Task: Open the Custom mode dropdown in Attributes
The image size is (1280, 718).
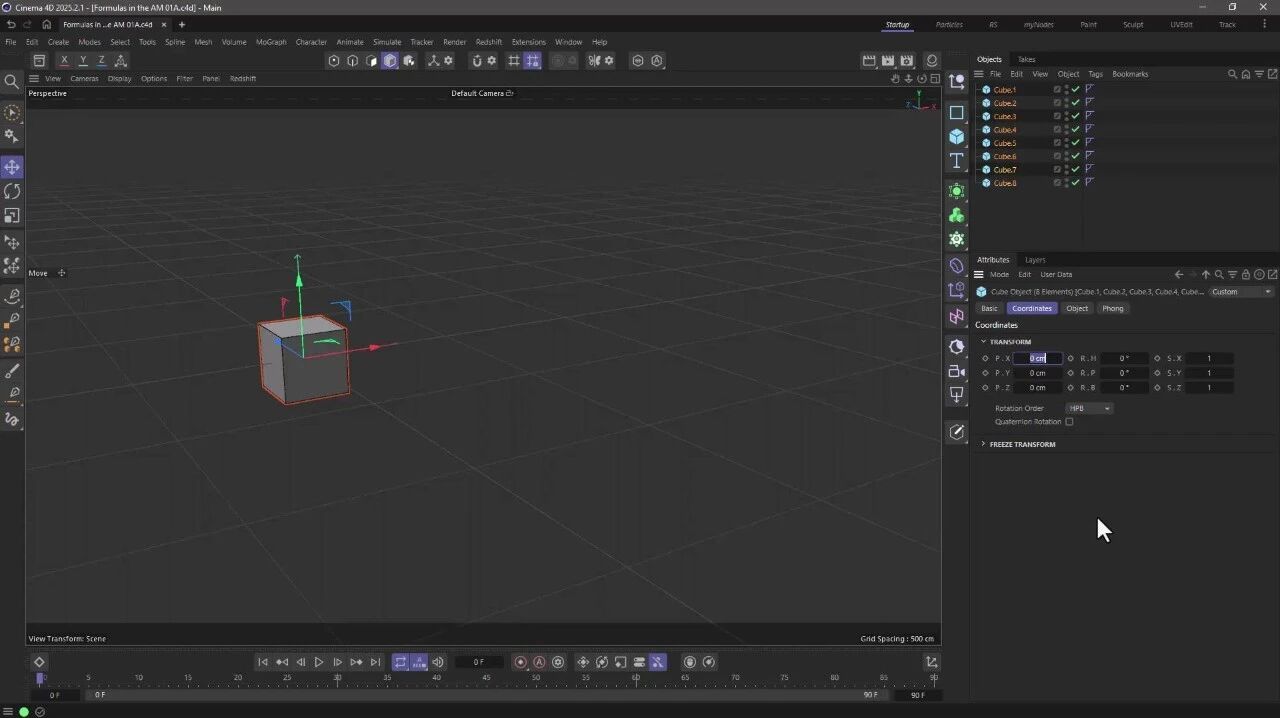Action: (x=1241, y=292)
